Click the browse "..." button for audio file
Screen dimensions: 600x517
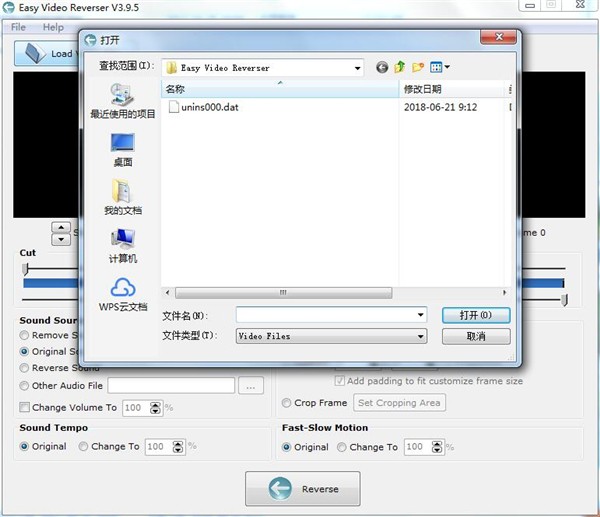point(251,386)
